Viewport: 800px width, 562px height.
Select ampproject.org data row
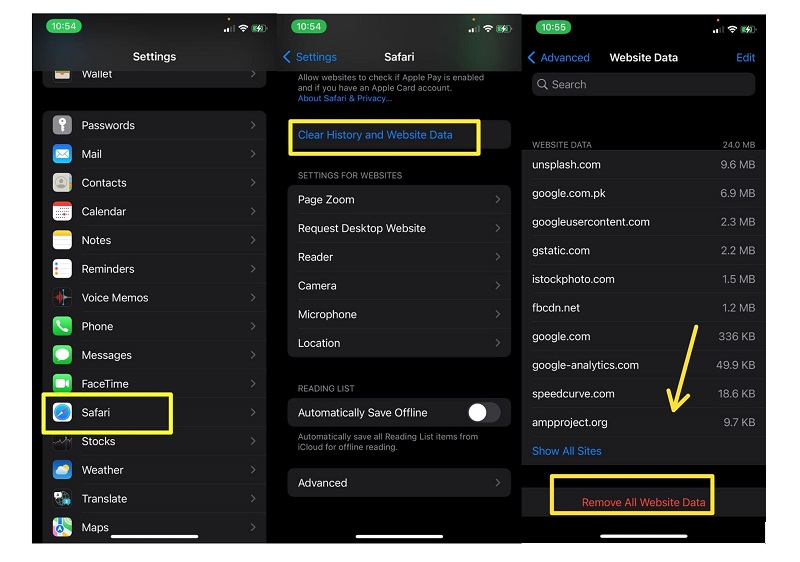tap(643, 422)
